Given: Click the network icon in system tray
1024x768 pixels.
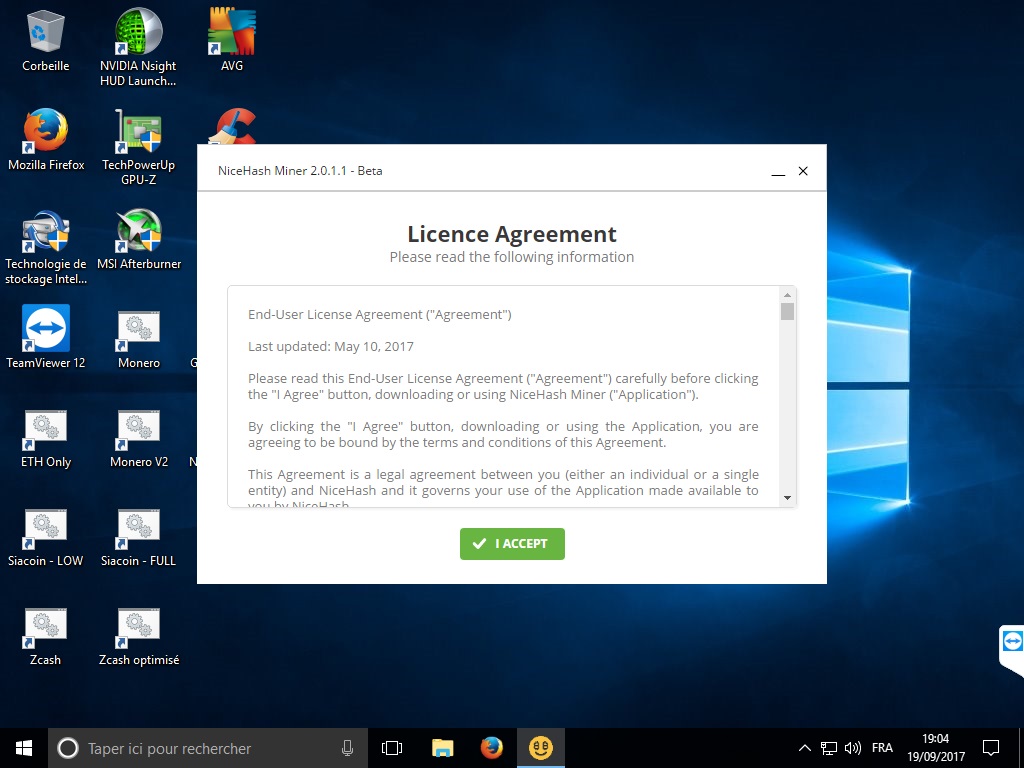Looking at the screenshot, I should point(829,748).
